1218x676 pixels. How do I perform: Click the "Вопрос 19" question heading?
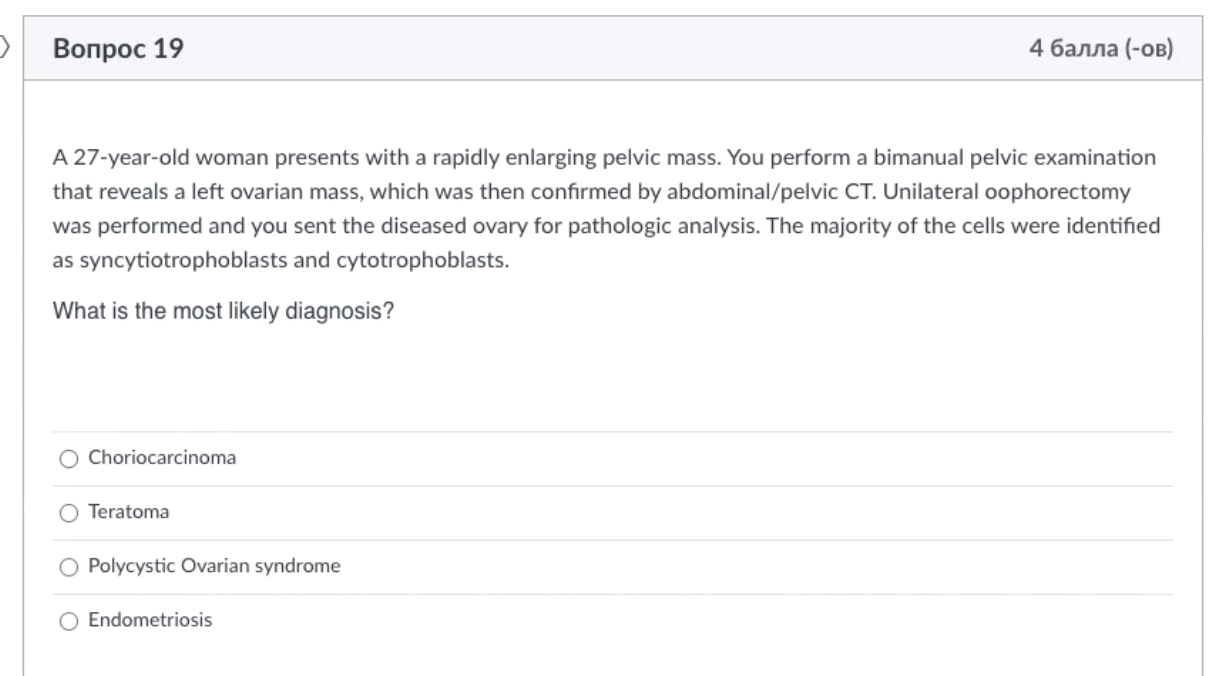[118, 48]
